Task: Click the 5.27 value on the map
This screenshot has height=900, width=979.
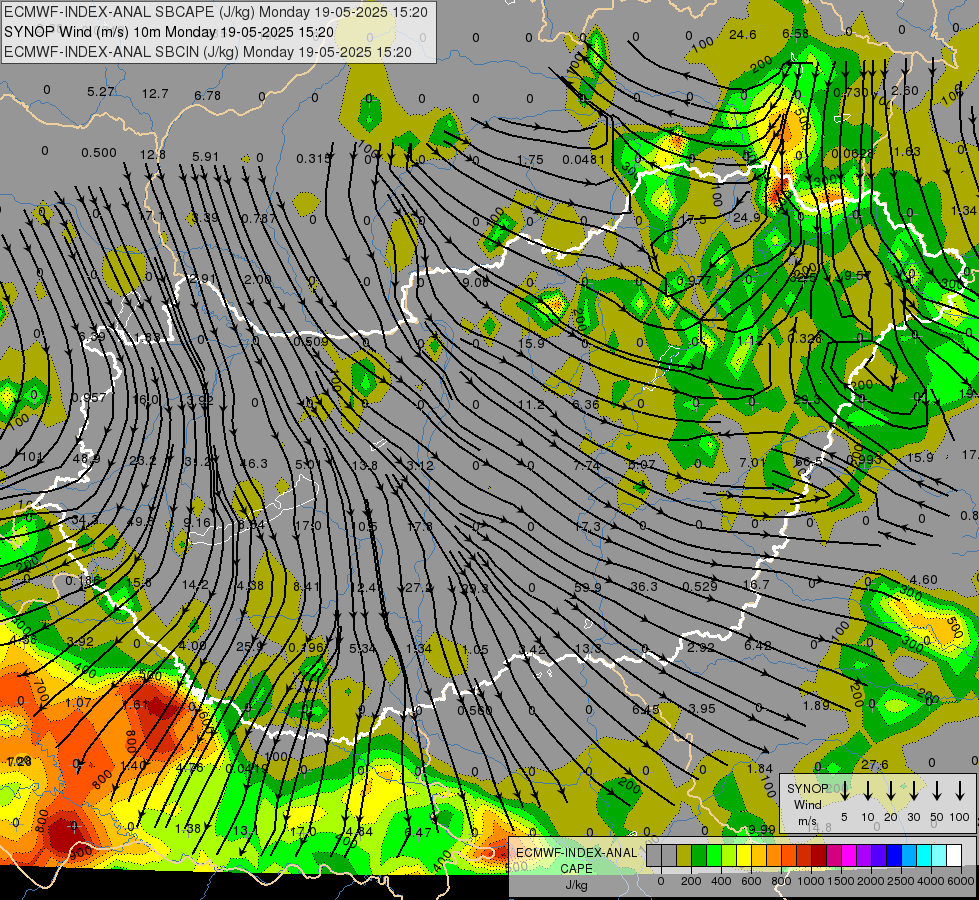Action: click(101, 92)
